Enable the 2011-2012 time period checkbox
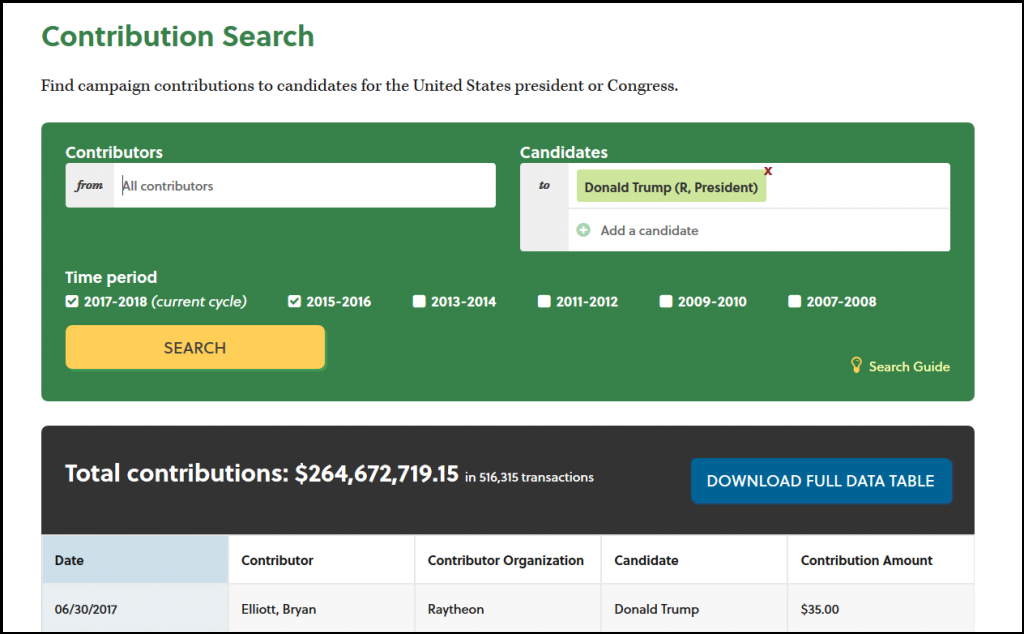 coord(544,301)
